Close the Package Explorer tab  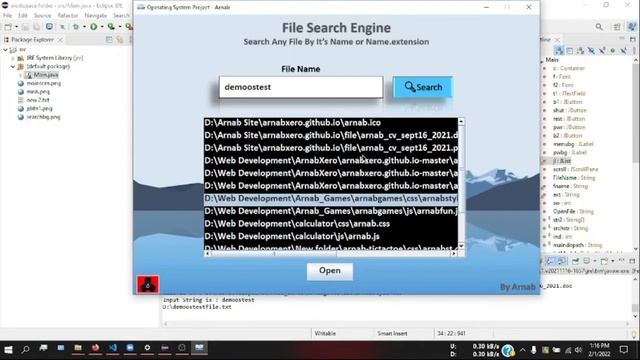pyautogui.click(x=60, y=40)
